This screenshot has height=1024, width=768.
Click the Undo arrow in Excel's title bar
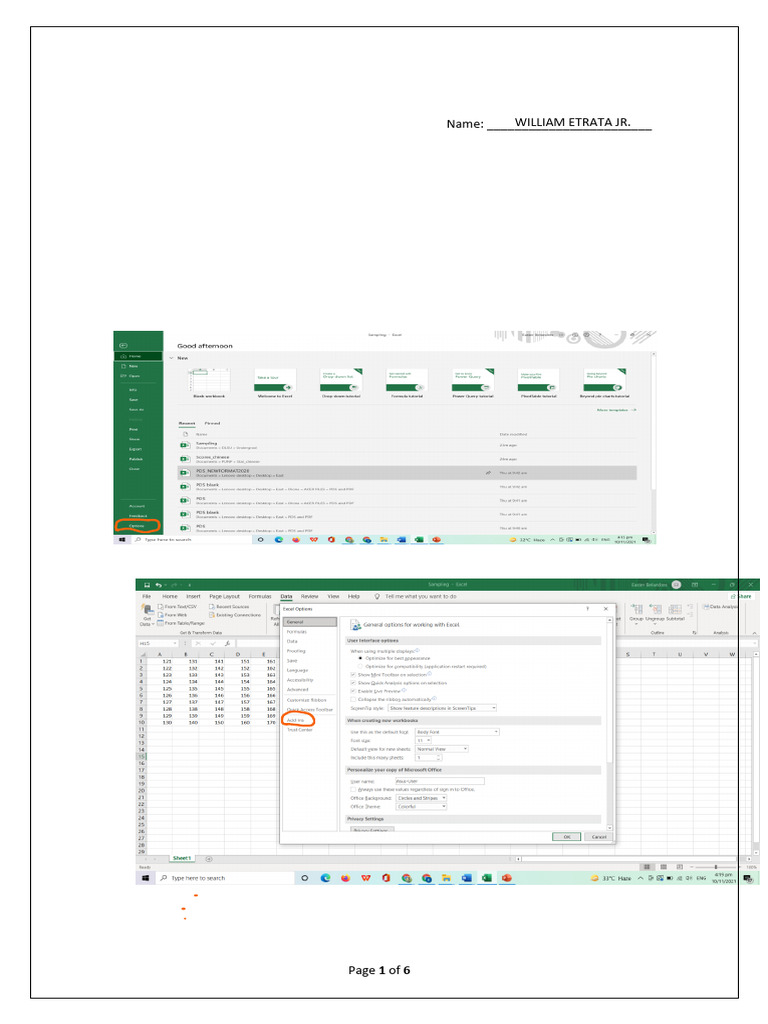pyautogui.click(x=159, y=585)
